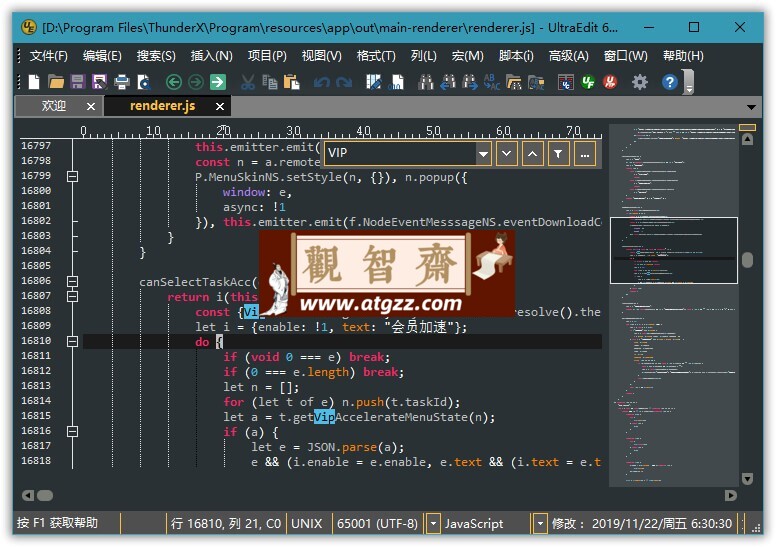Collapse code fold at line 16799
Screen dimensions: 776x547
(72, 176)
